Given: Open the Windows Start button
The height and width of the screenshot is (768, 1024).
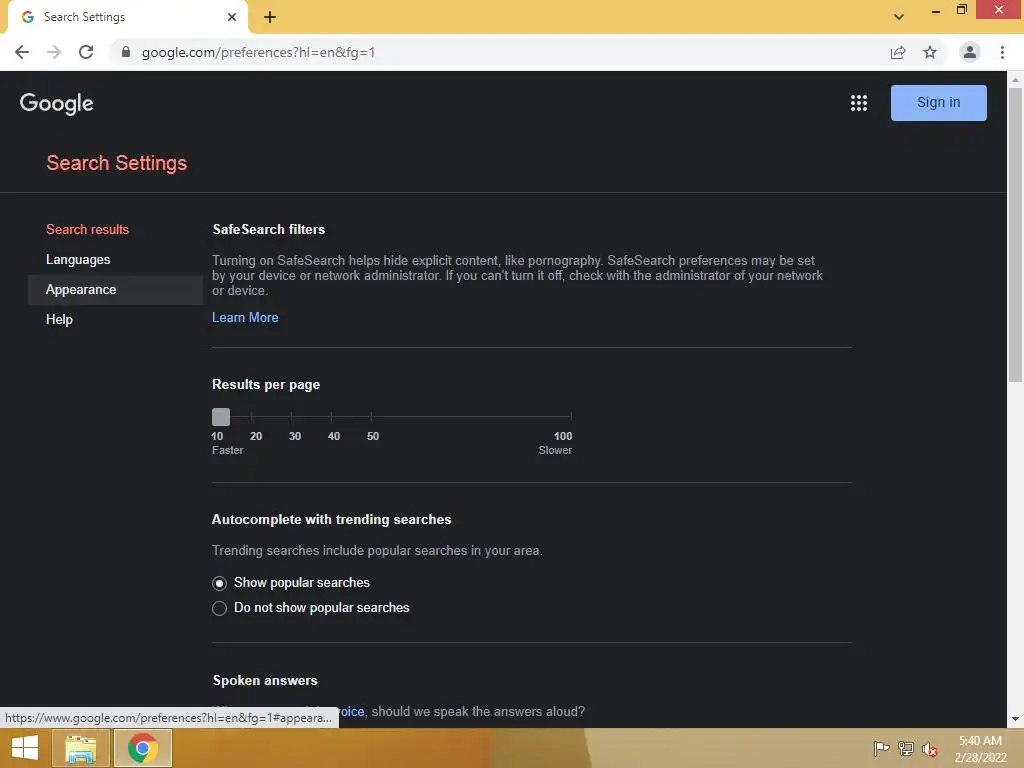Looking at the screenshot, I should (25, 748).
